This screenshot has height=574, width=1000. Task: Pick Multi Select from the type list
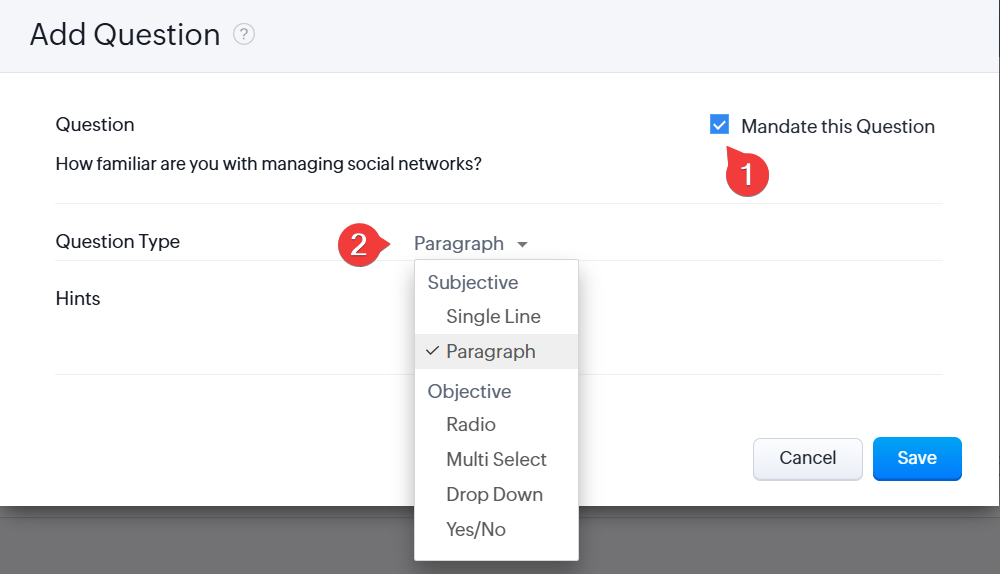click(x=496, y=459)
